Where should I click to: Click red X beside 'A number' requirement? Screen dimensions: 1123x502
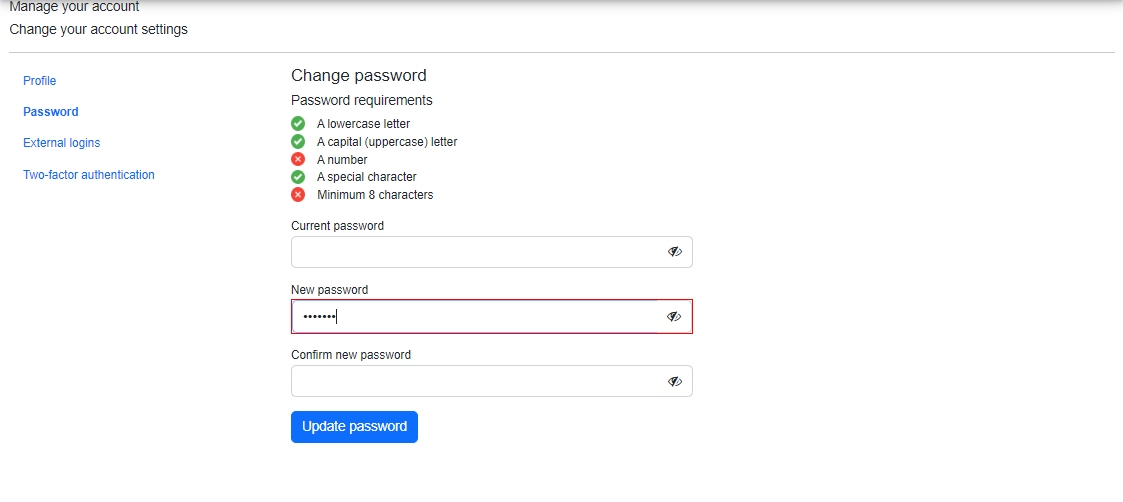[x=298, y=160]
